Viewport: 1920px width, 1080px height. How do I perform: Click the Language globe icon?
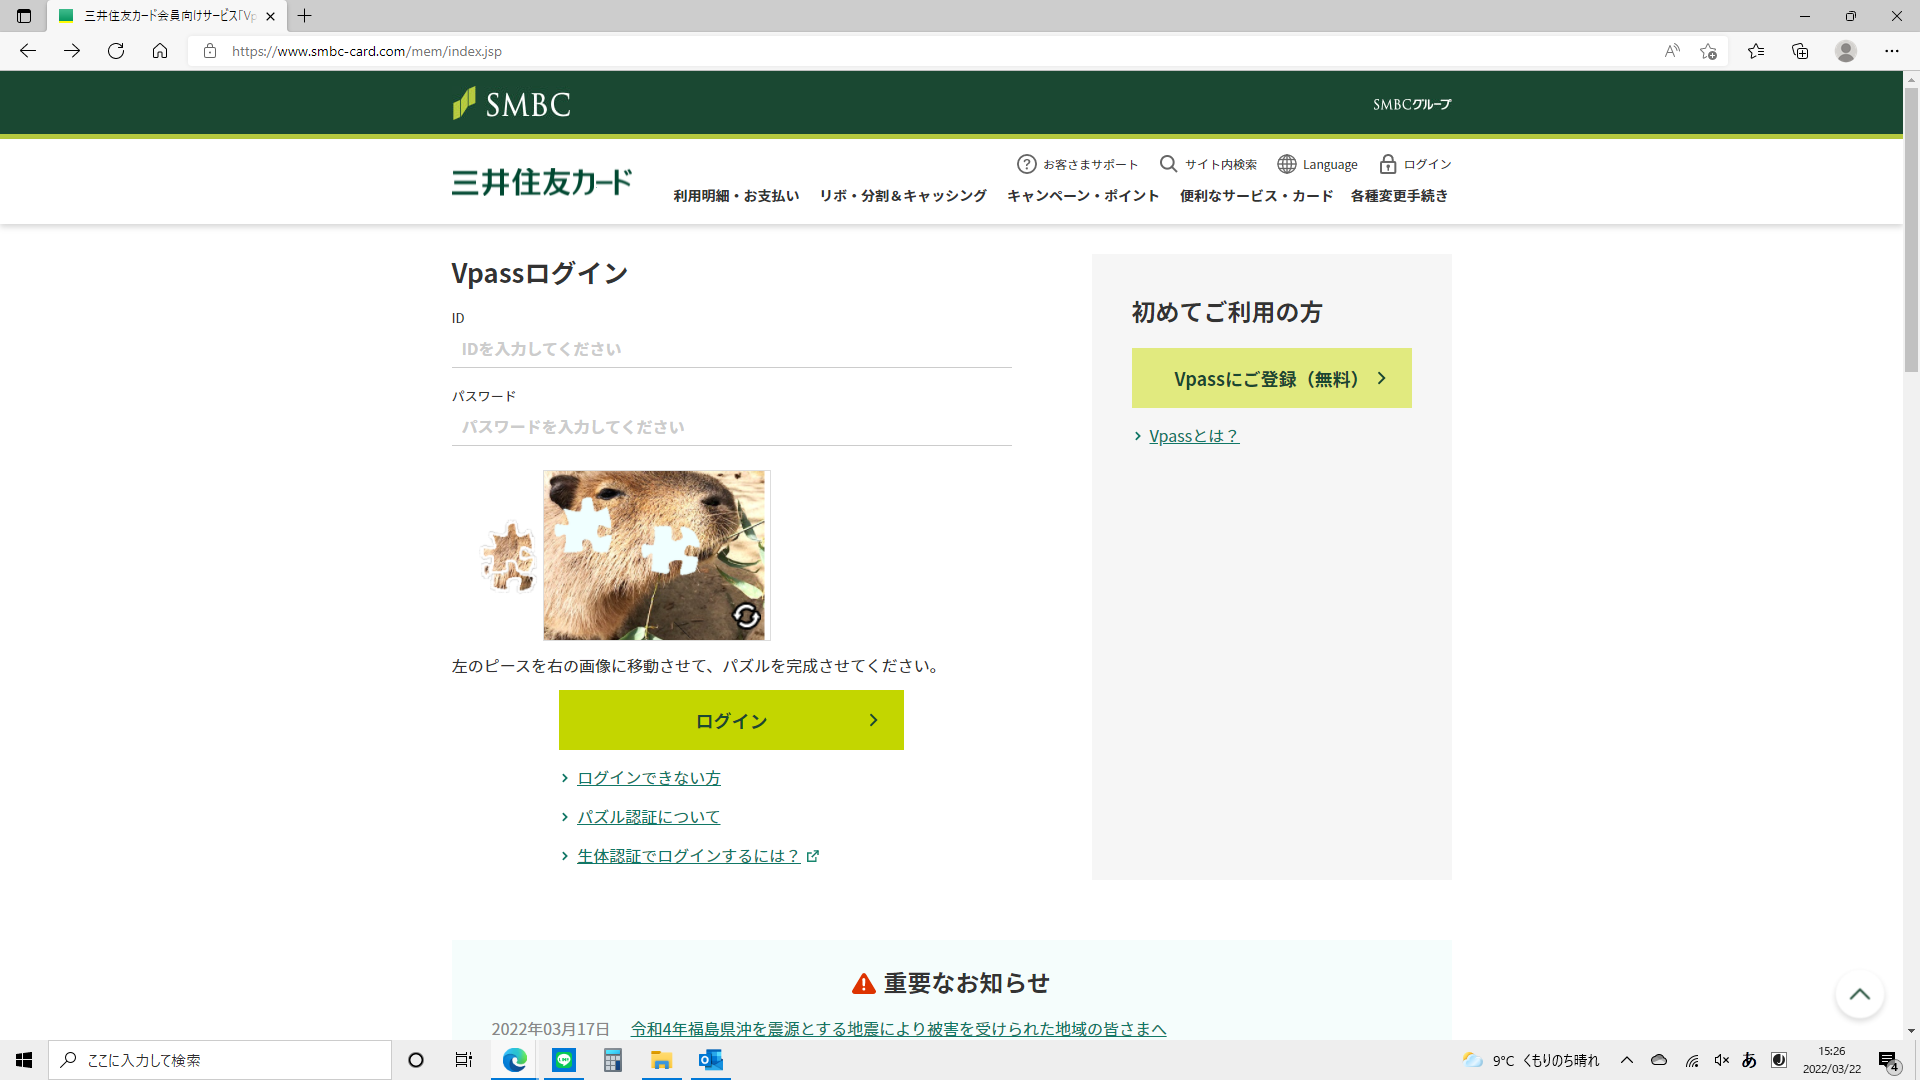[1287, 164]
